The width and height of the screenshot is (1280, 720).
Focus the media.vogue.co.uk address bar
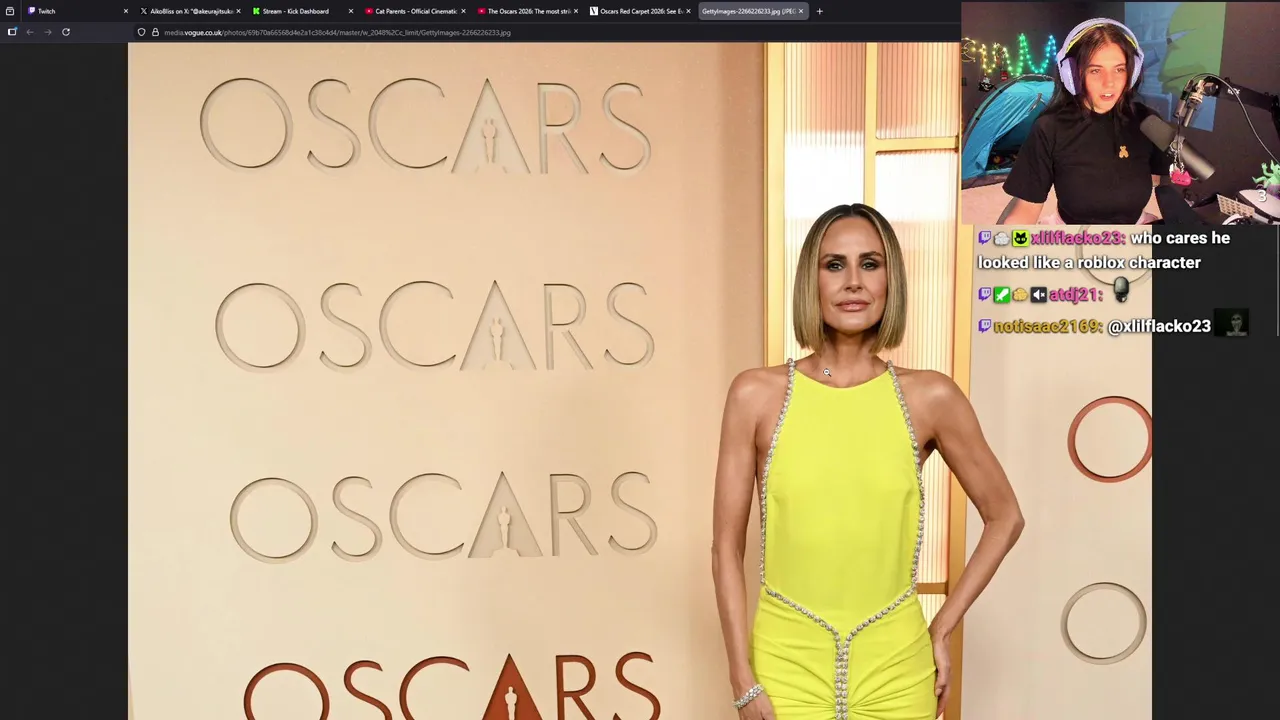coord(545,32)
